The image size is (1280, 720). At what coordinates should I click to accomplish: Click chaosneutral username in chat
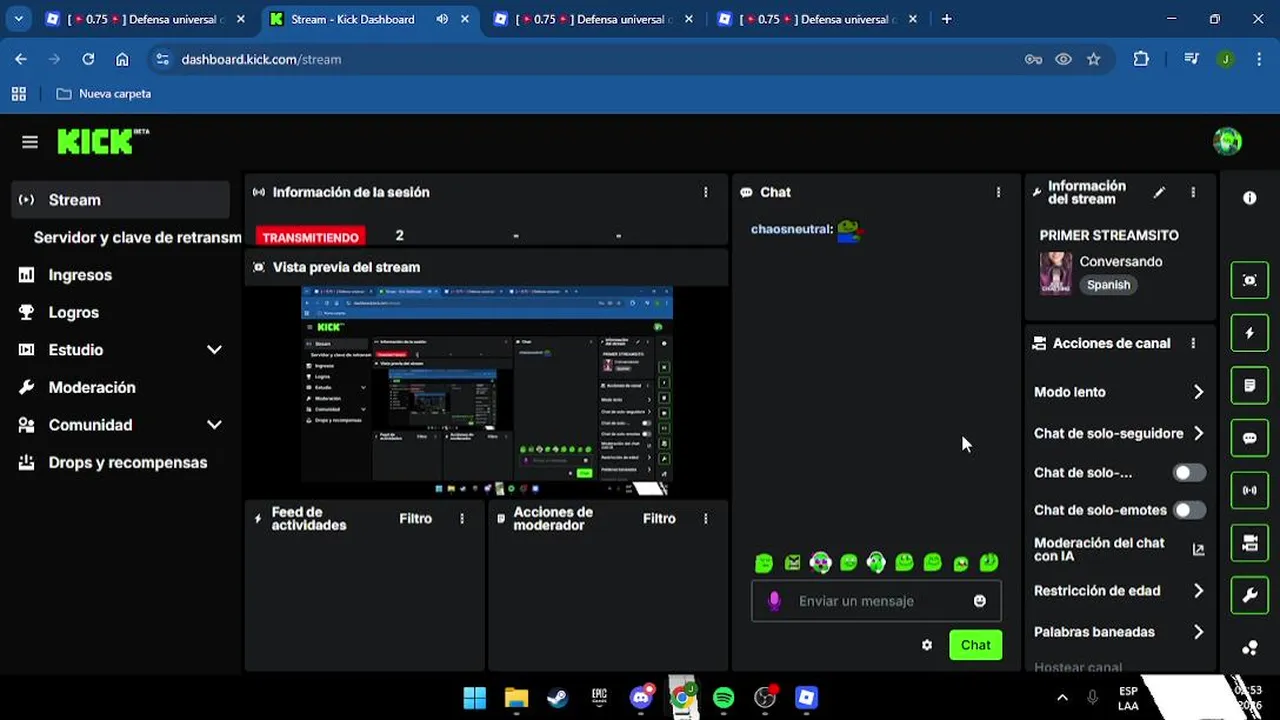(791, 229)
